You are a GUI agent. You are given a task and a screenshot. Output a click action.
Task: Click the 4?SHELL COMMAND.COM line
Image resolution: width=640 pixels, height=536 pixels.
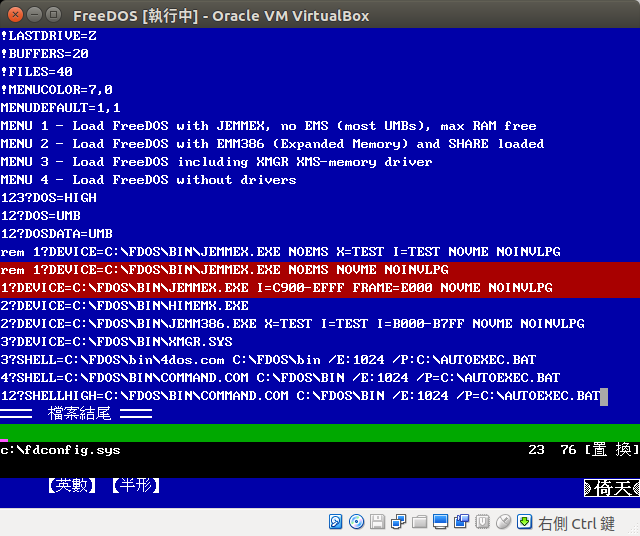click(280, 378)
